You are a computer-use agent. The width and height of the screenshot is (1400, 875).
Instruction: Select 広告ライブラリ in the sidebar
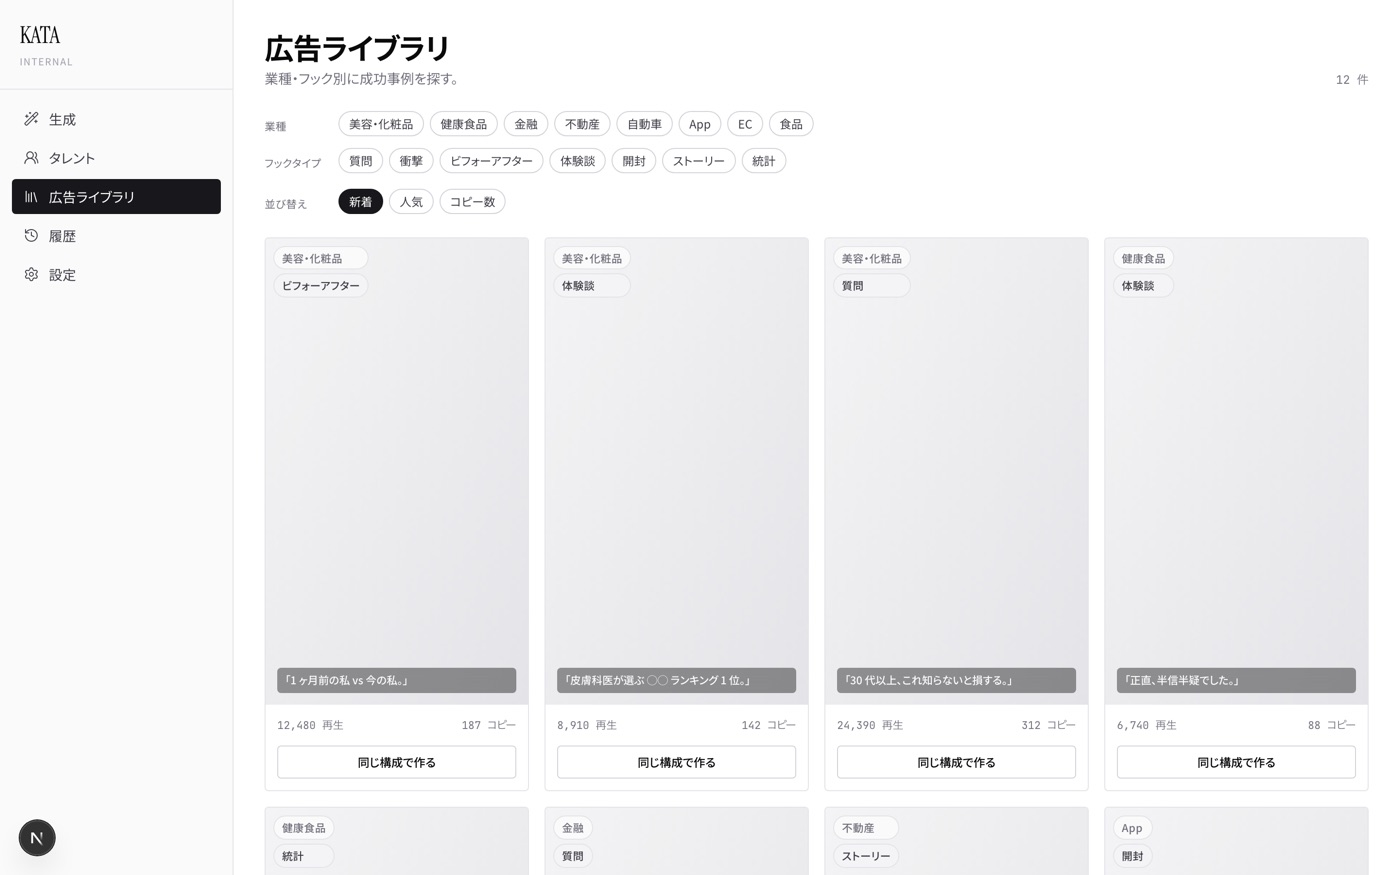click(116, 197)
